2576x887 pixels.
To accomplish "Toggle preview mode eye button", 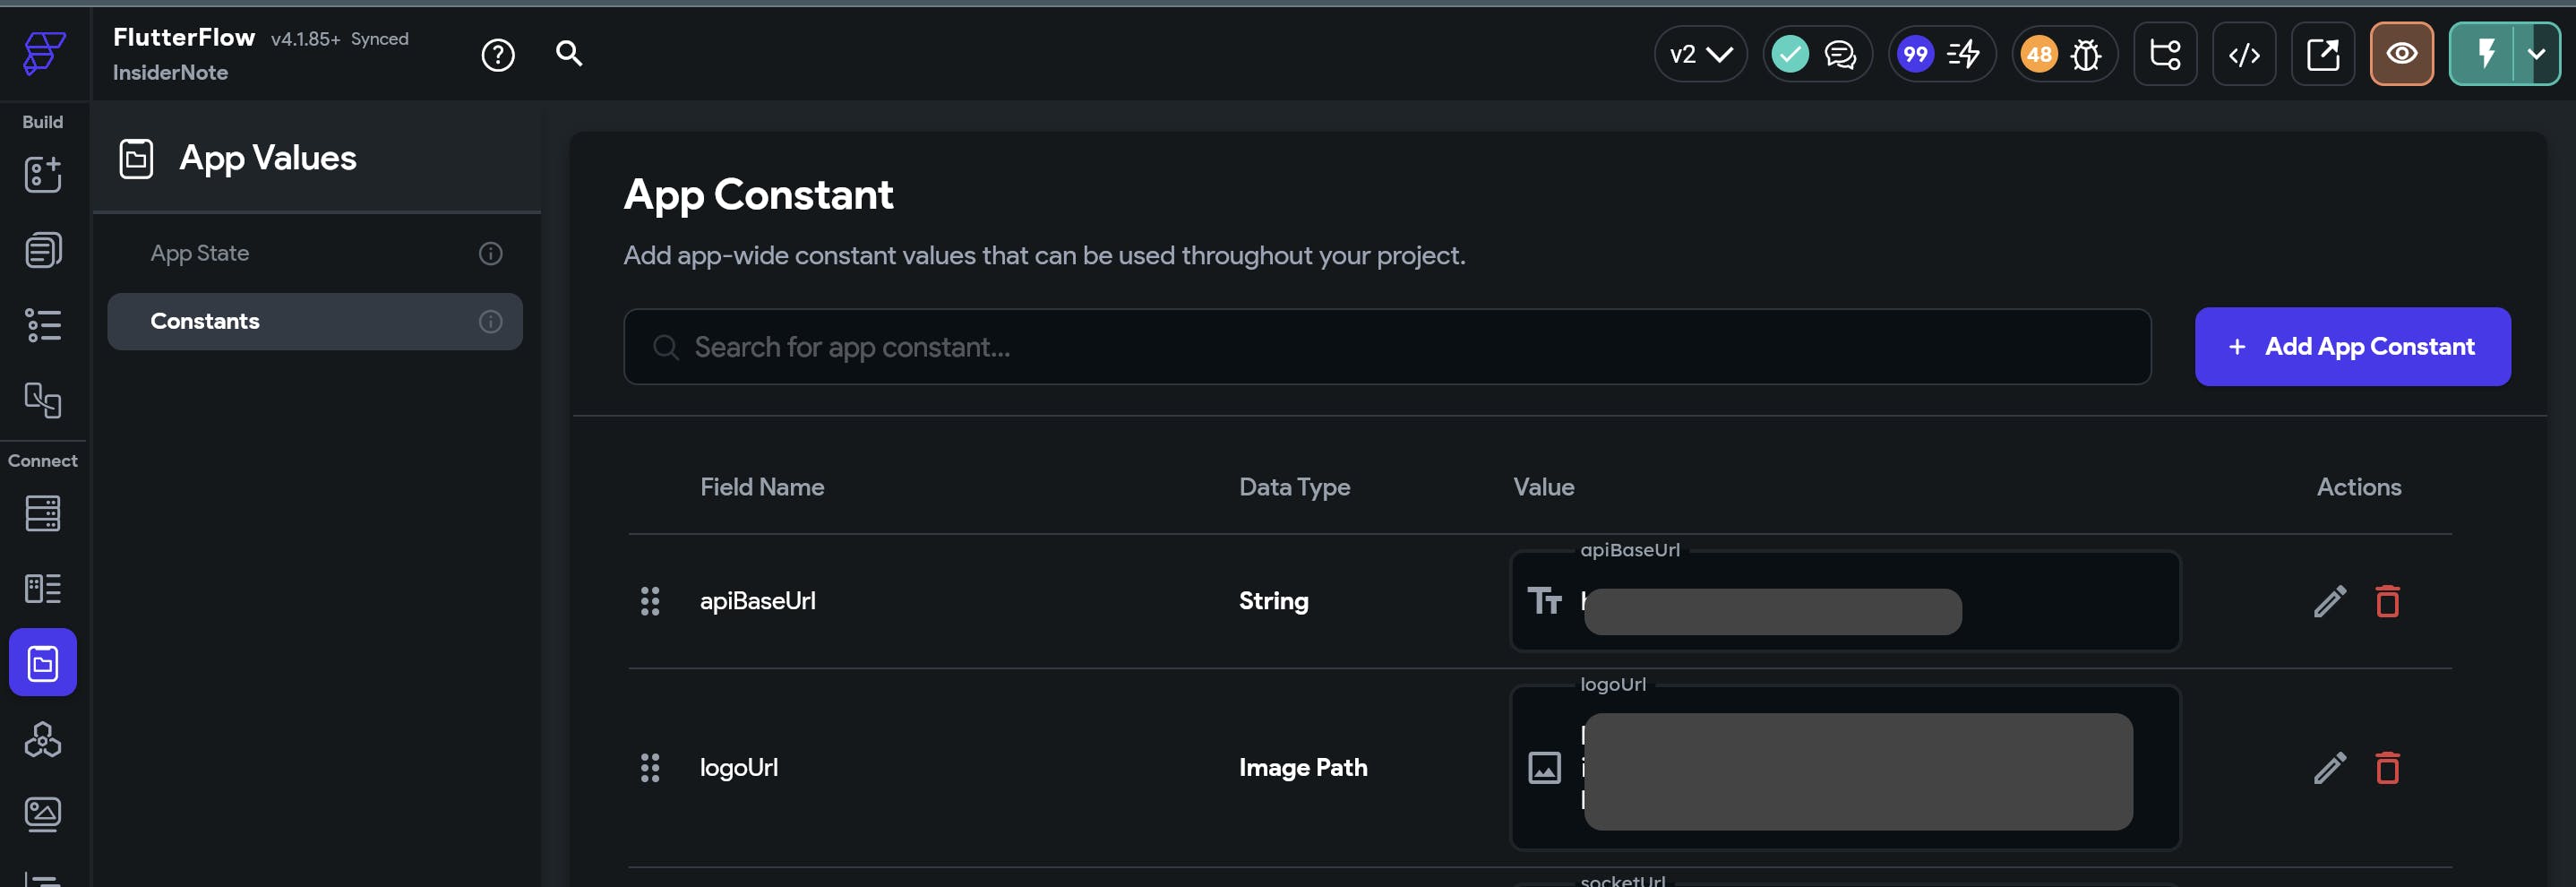I will (2401, 54).
